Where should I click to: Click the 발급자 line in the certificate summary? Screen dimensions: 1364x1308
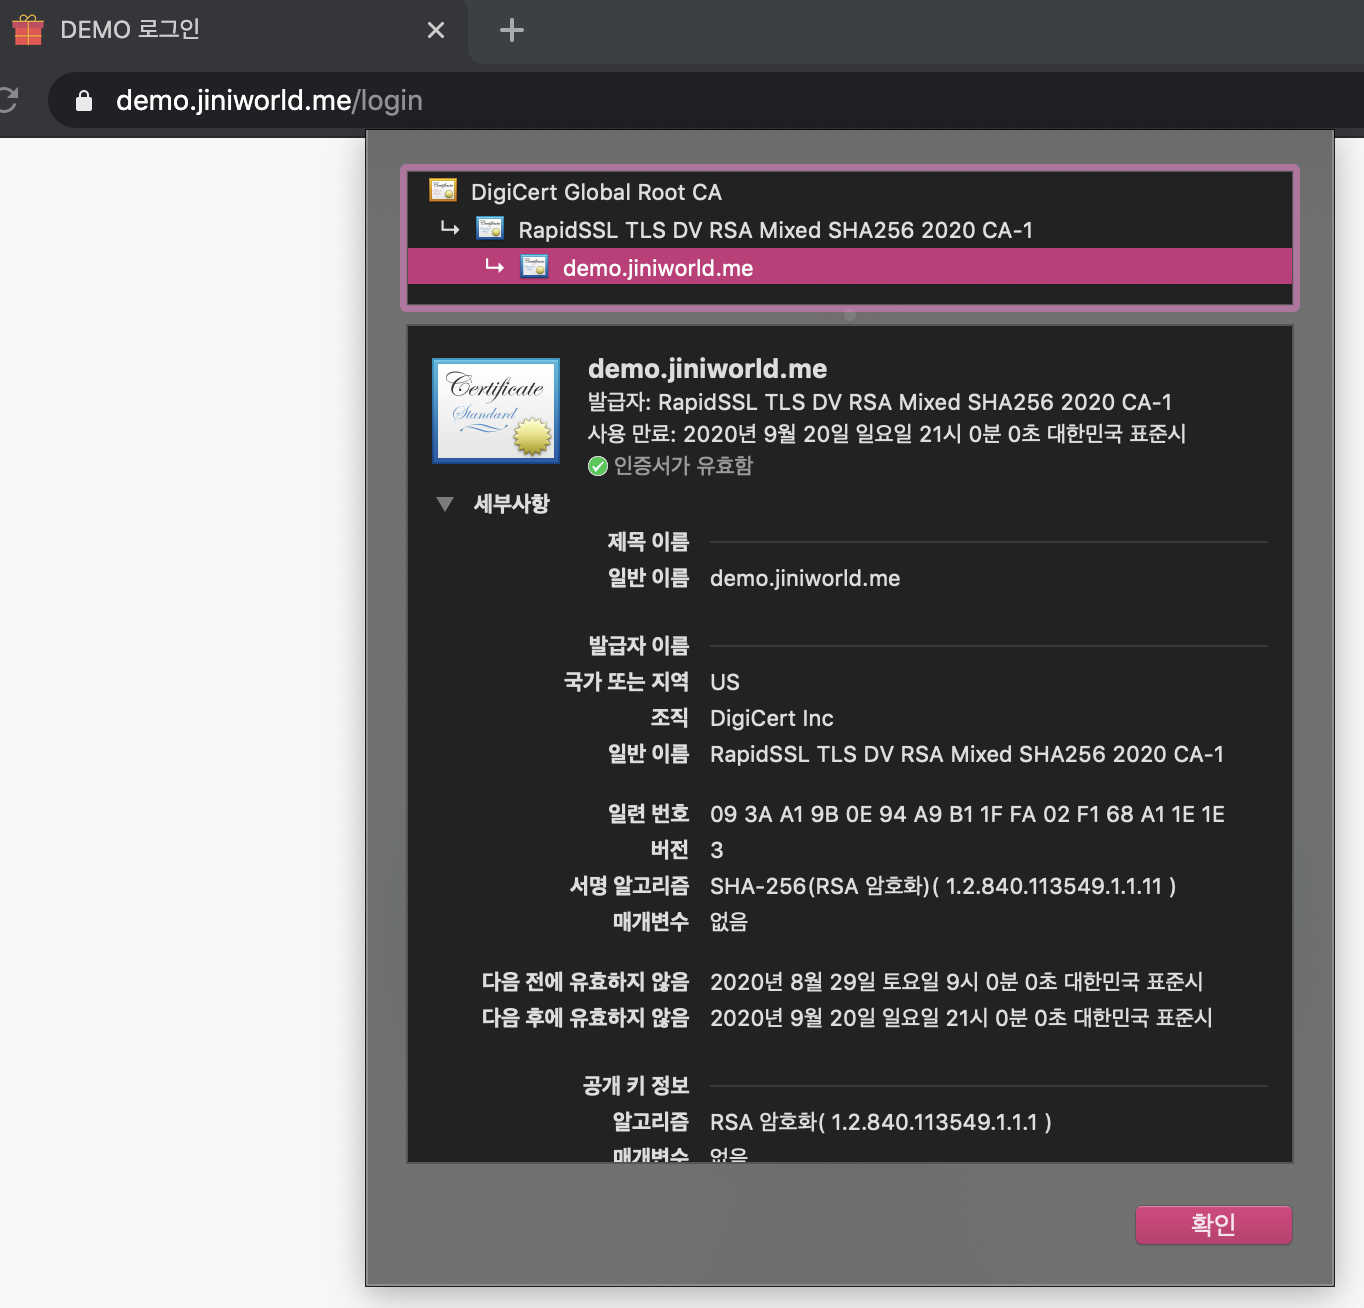pos(880,402)
